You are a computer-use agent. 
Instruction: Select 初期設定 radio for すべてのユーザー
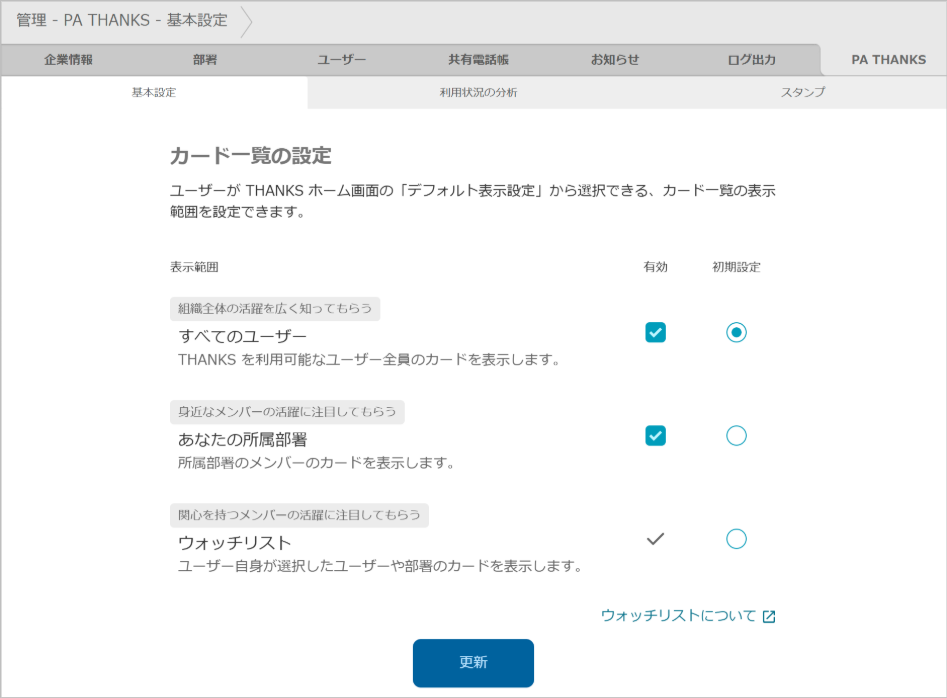(x=736, y=332)
